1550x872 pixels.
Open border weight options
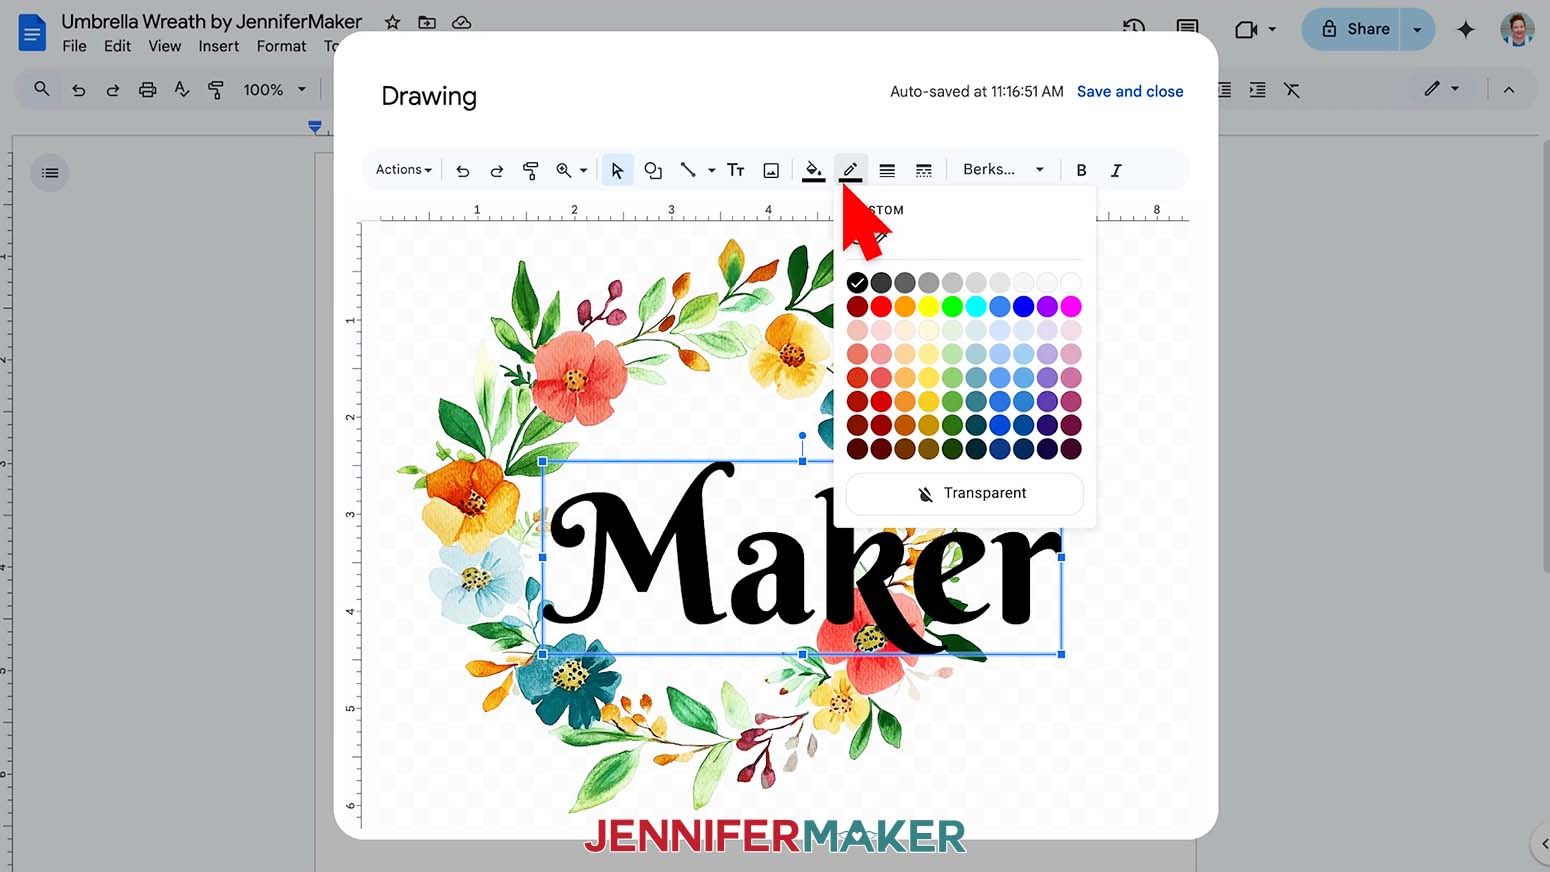click(x=887, y=171)
